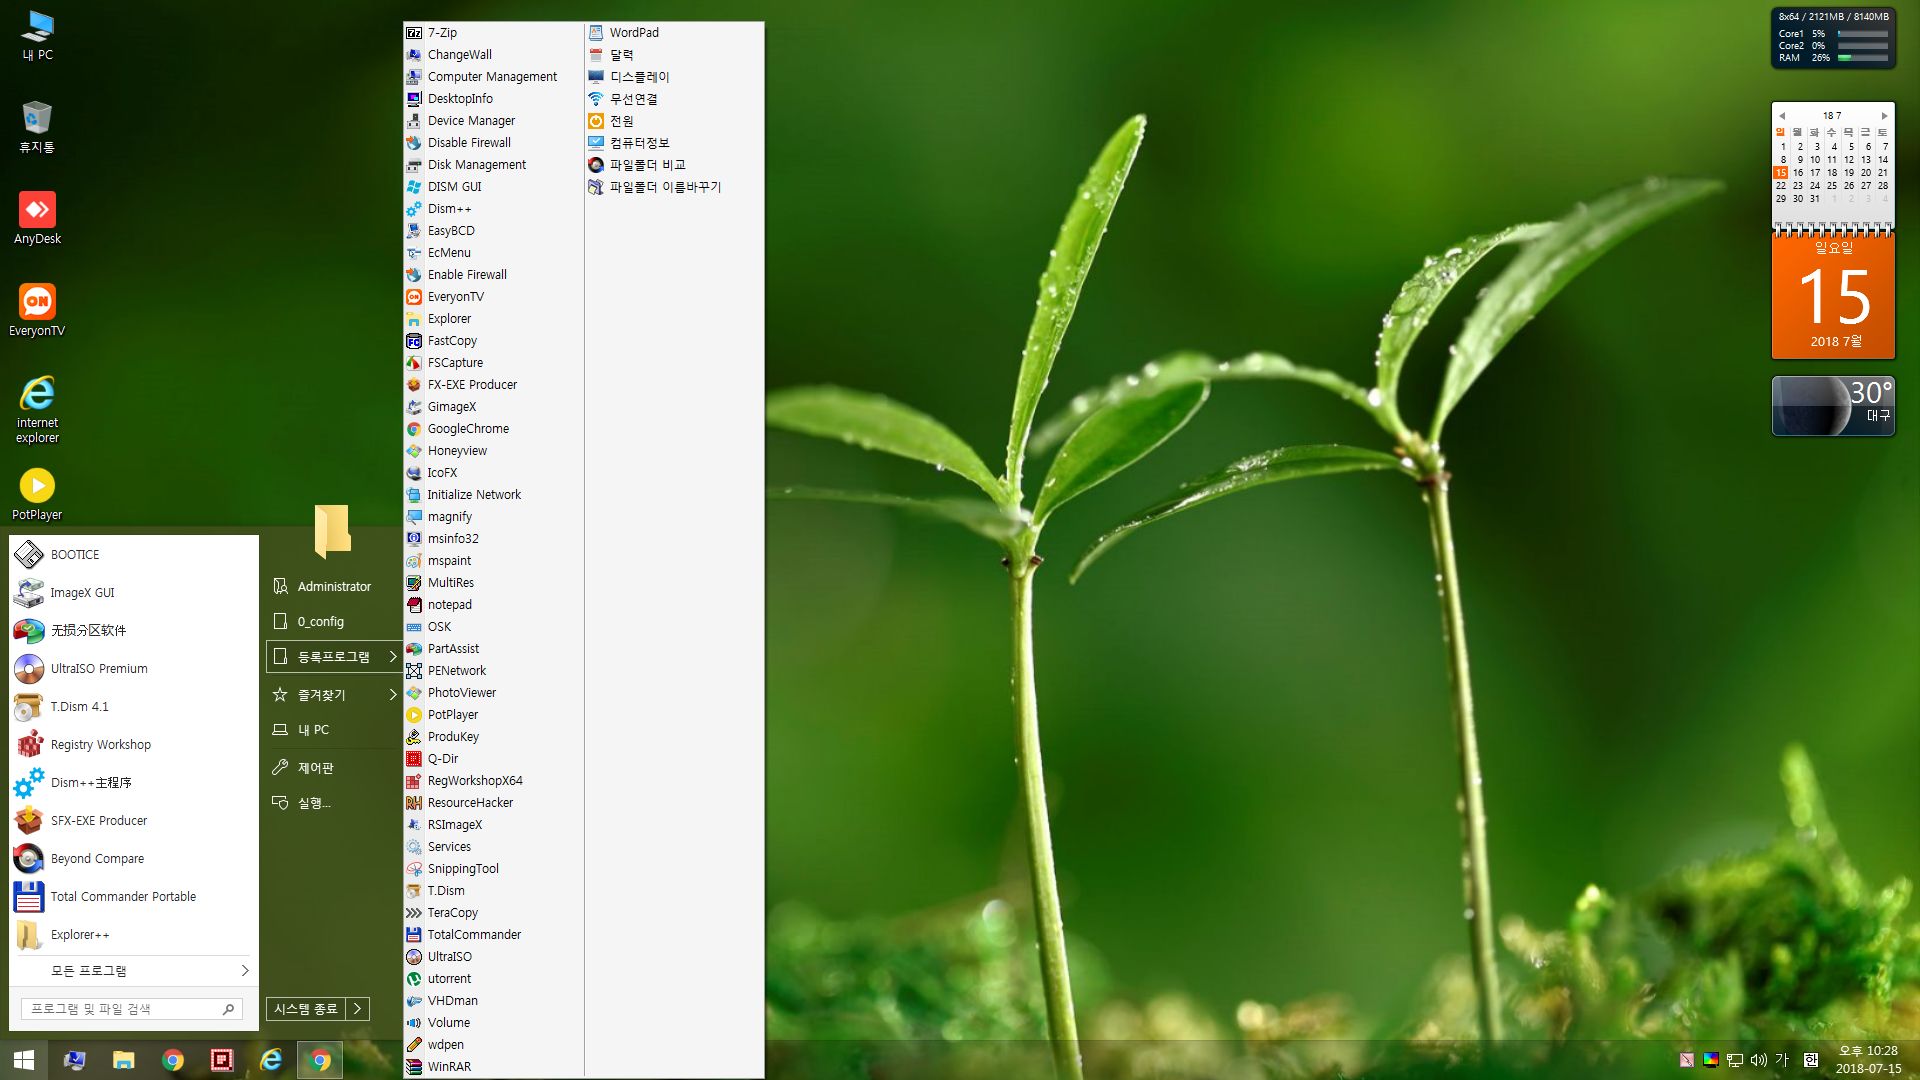
Task: Click the 시스템 종료 shutdown button
Action: (x=306, y=1009)
